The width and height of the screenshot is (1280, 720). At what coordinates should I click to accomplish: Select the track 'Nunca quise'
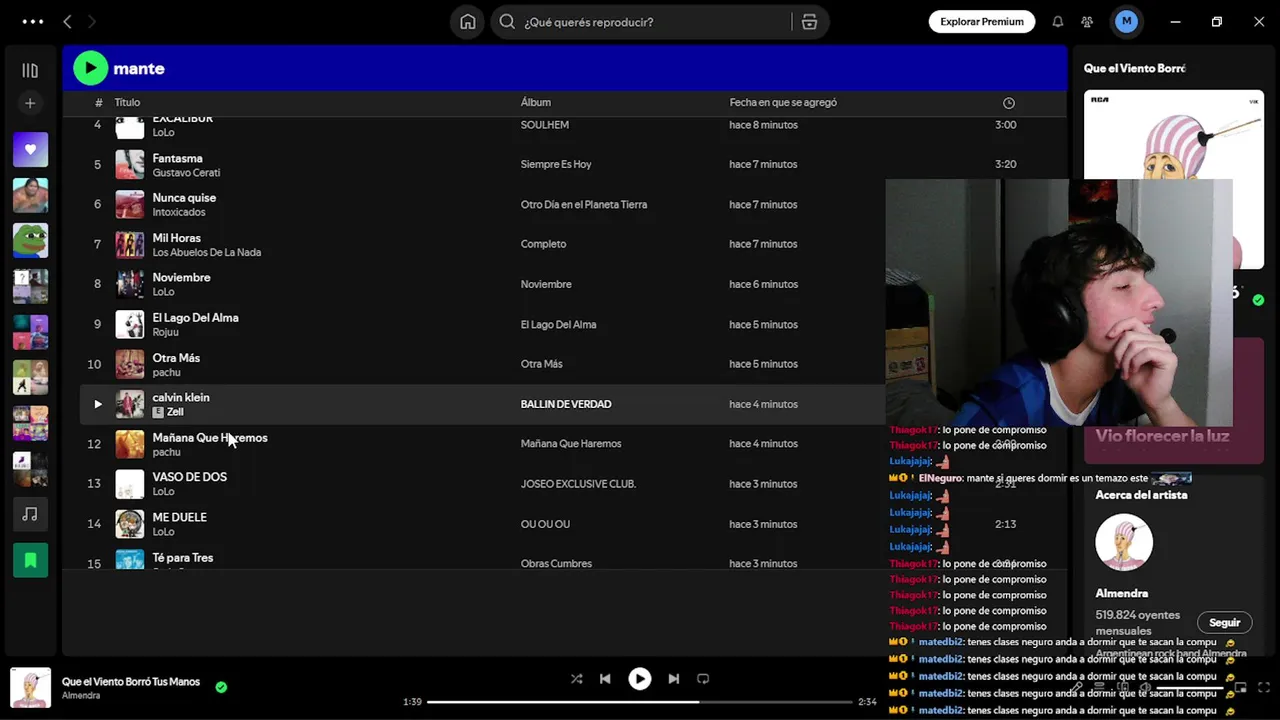pos(184,197)
